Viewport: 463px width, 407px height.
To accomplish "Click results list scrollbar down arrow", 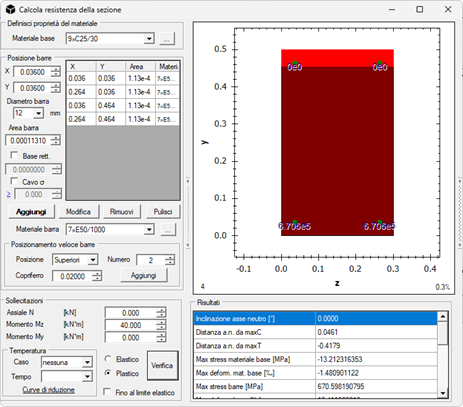I will pos(442,393).
